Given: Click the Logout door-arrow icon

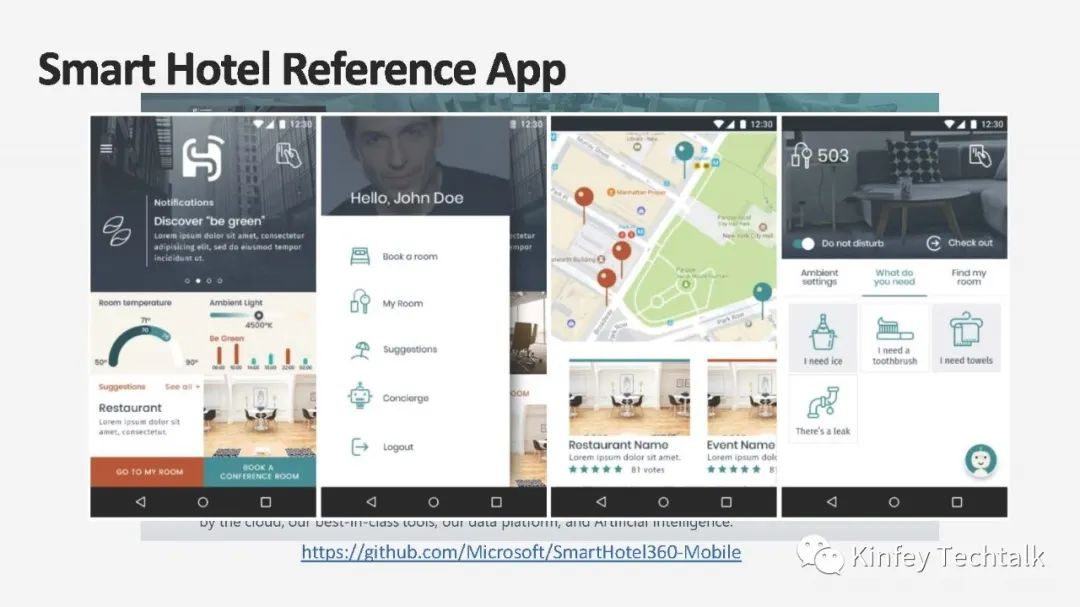Looking at the screenshot, I should [360, 447].
